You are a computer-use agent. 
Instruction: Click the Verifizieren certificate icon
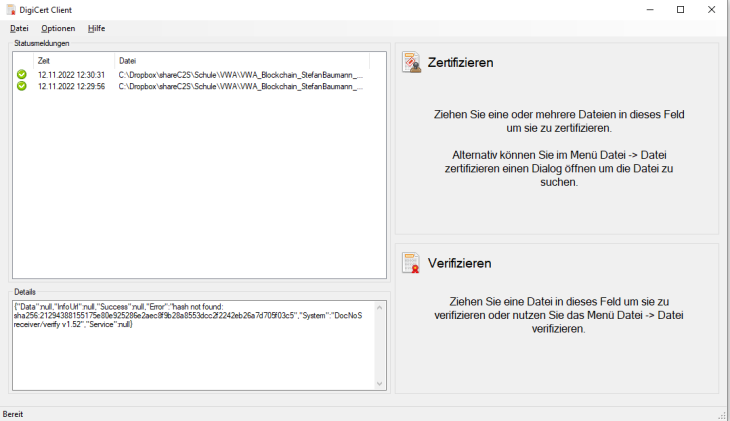pos(411,263)
